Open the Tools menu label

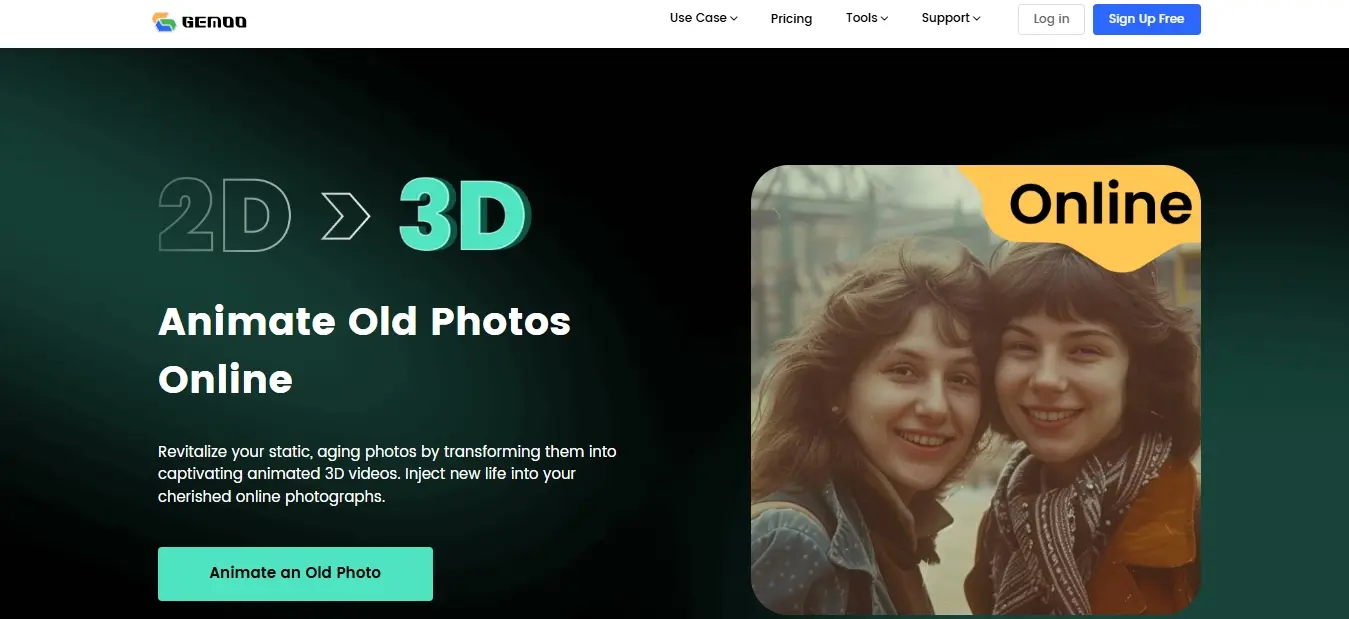pos(861,18)
